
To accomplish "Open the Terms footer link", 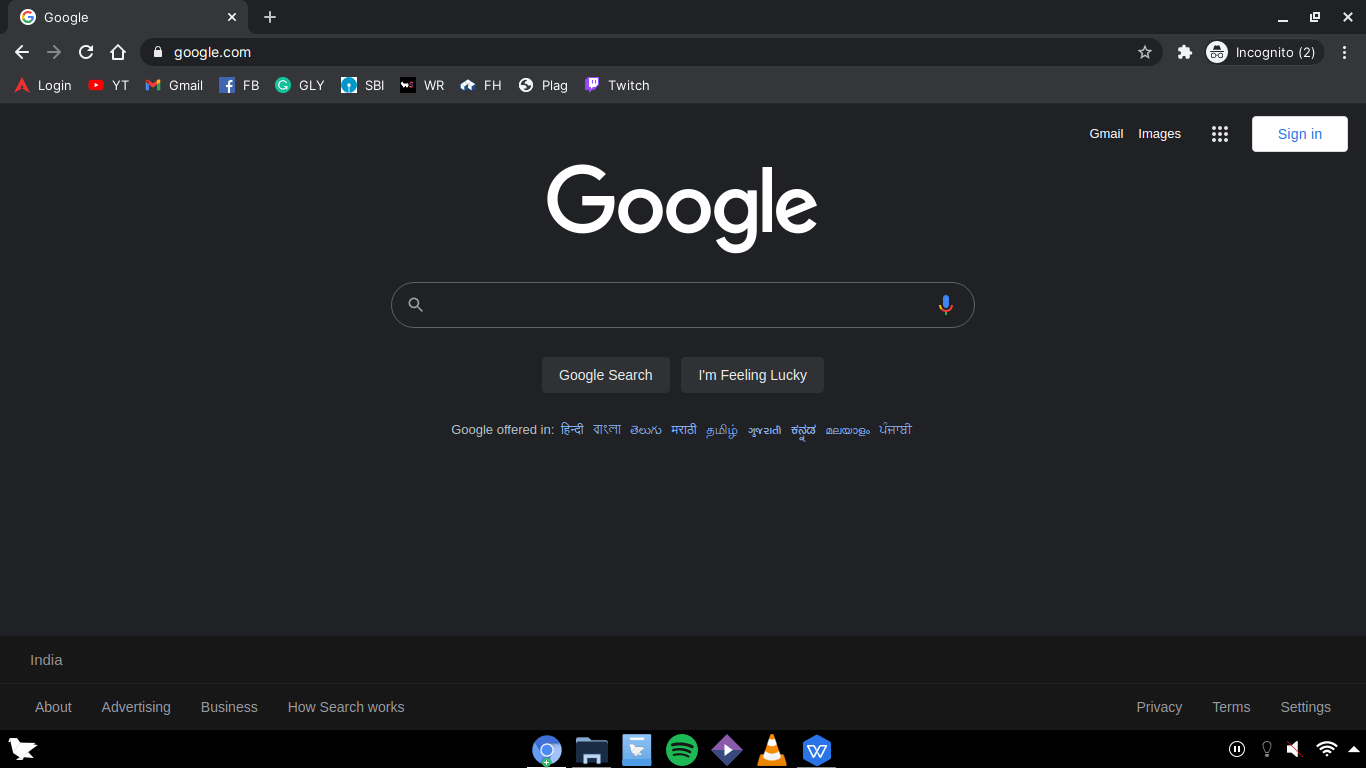I will point(1231,707).
